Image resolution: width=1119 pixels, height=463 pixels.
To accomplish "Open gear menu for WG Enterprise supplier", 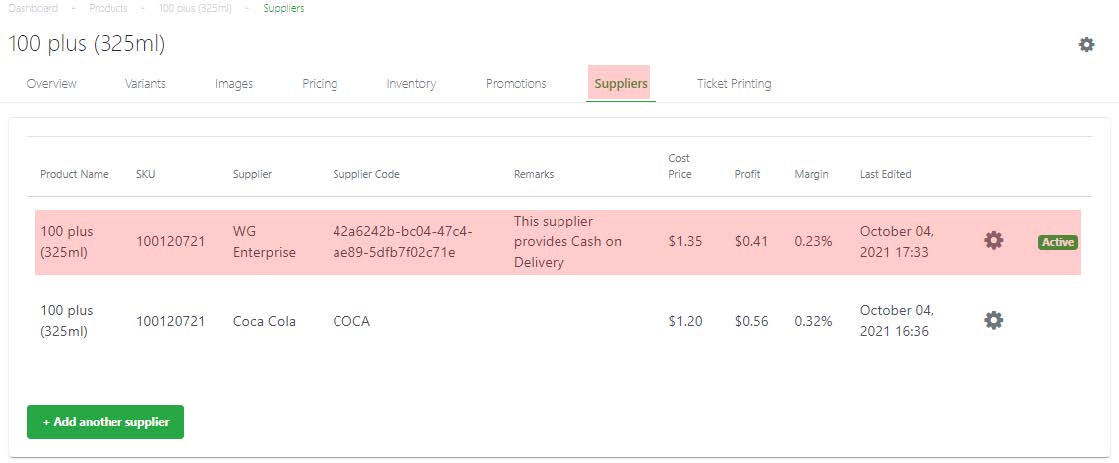I will 993,240.
